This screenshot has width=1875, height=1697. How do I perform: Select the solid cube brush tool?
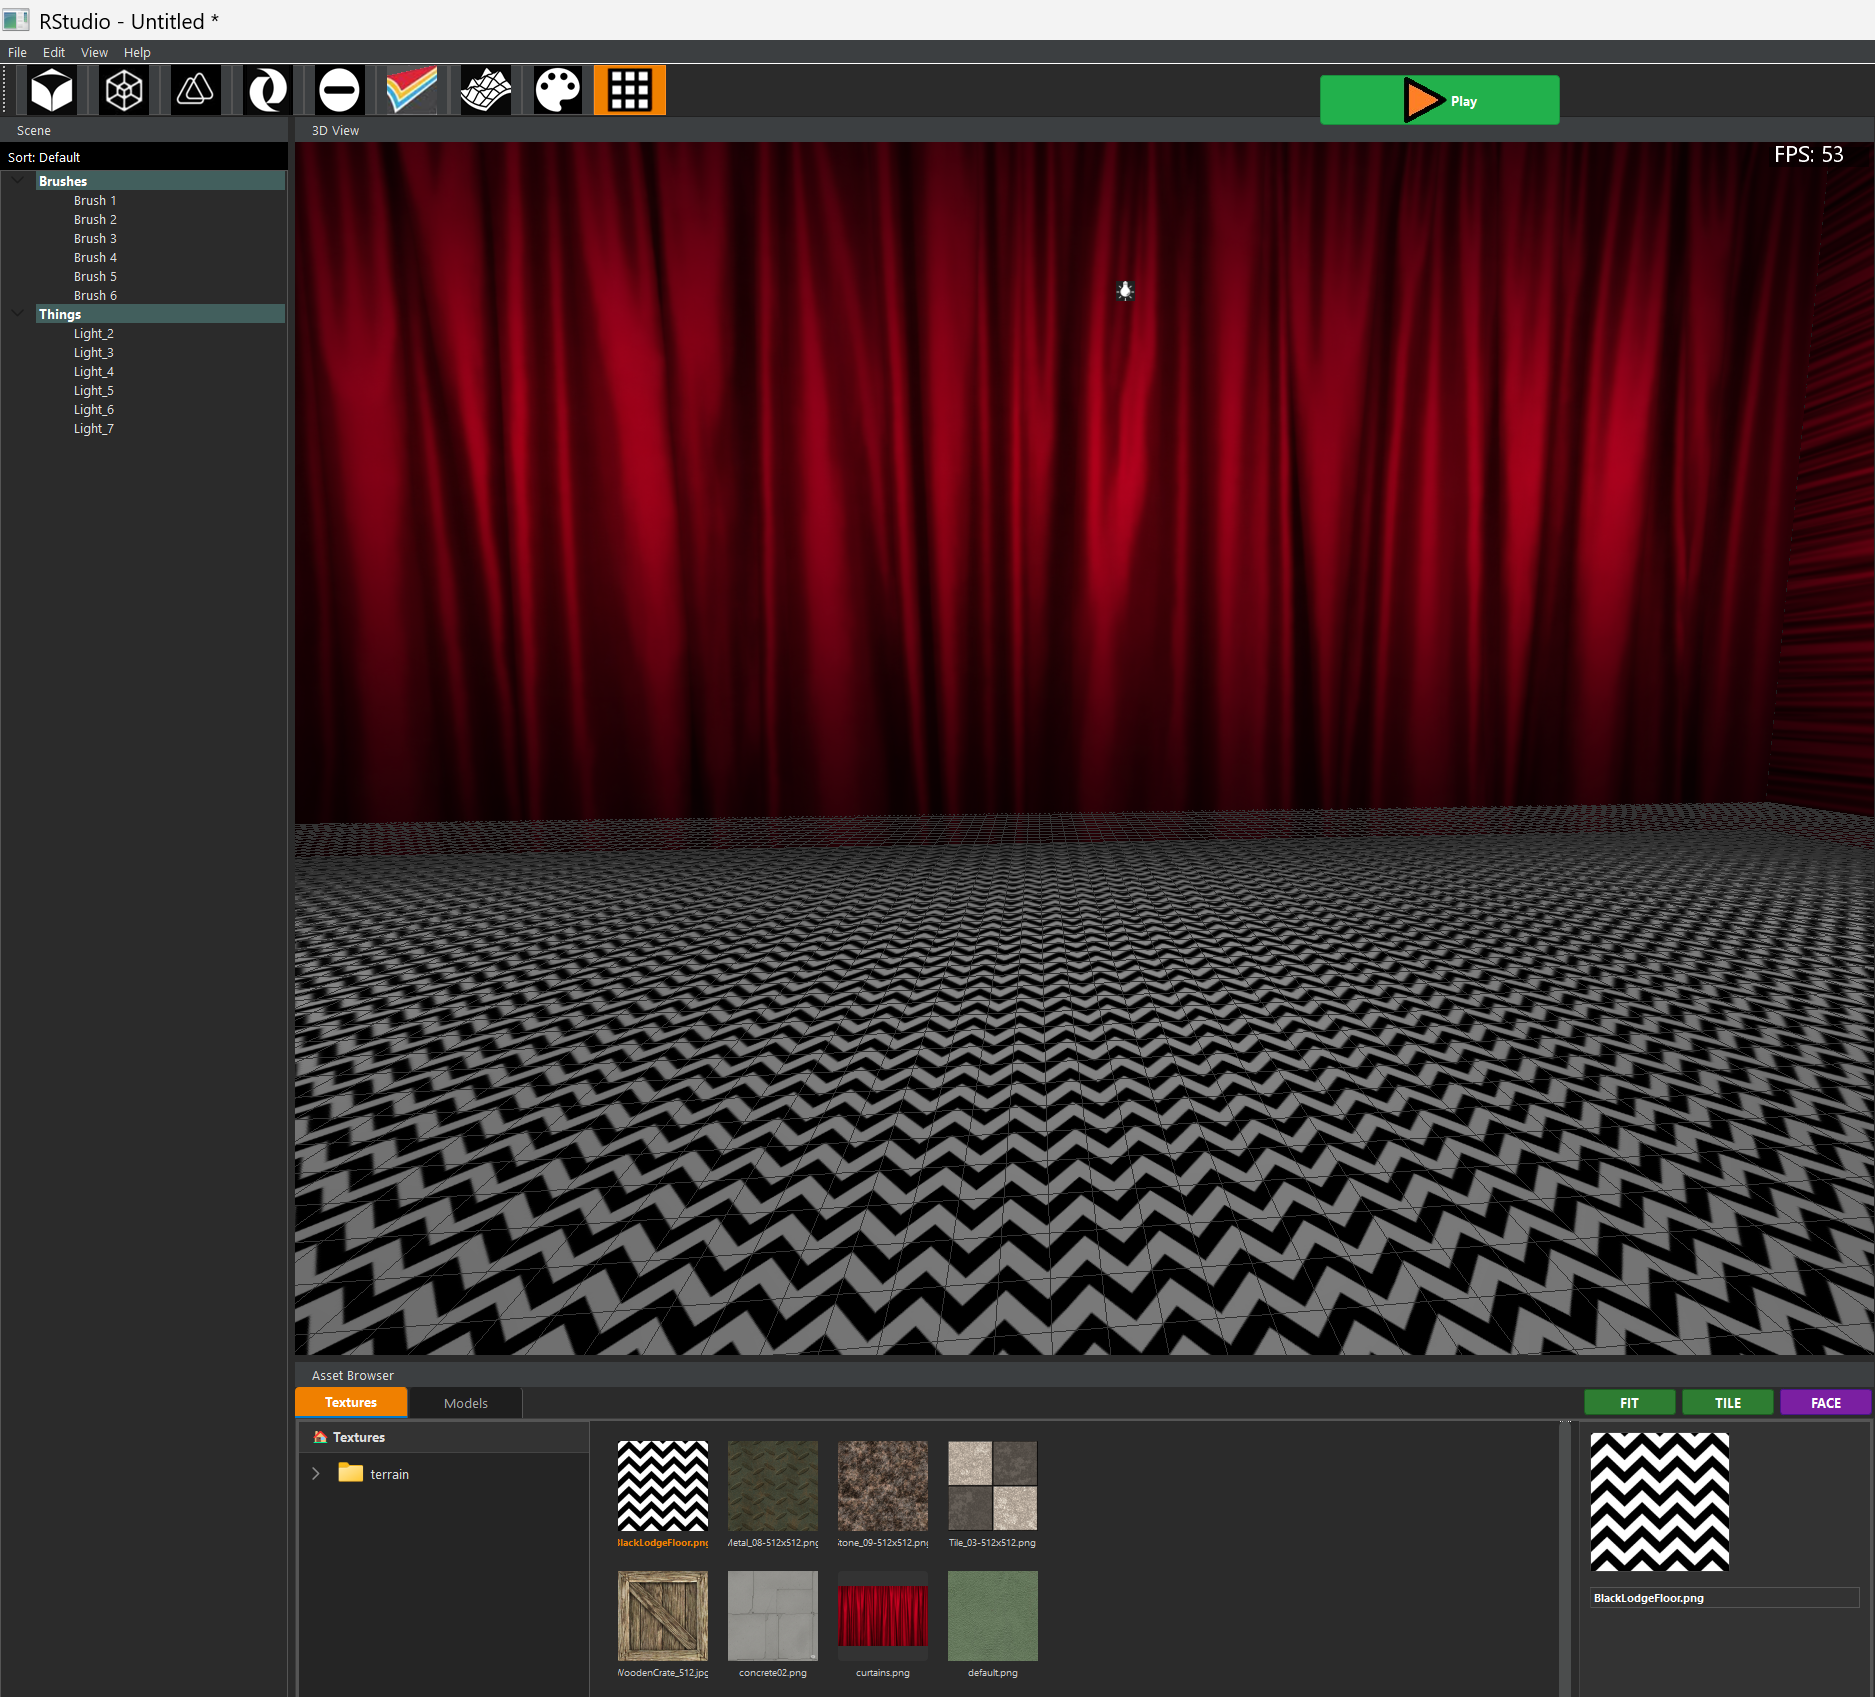(x=52, y=91)
